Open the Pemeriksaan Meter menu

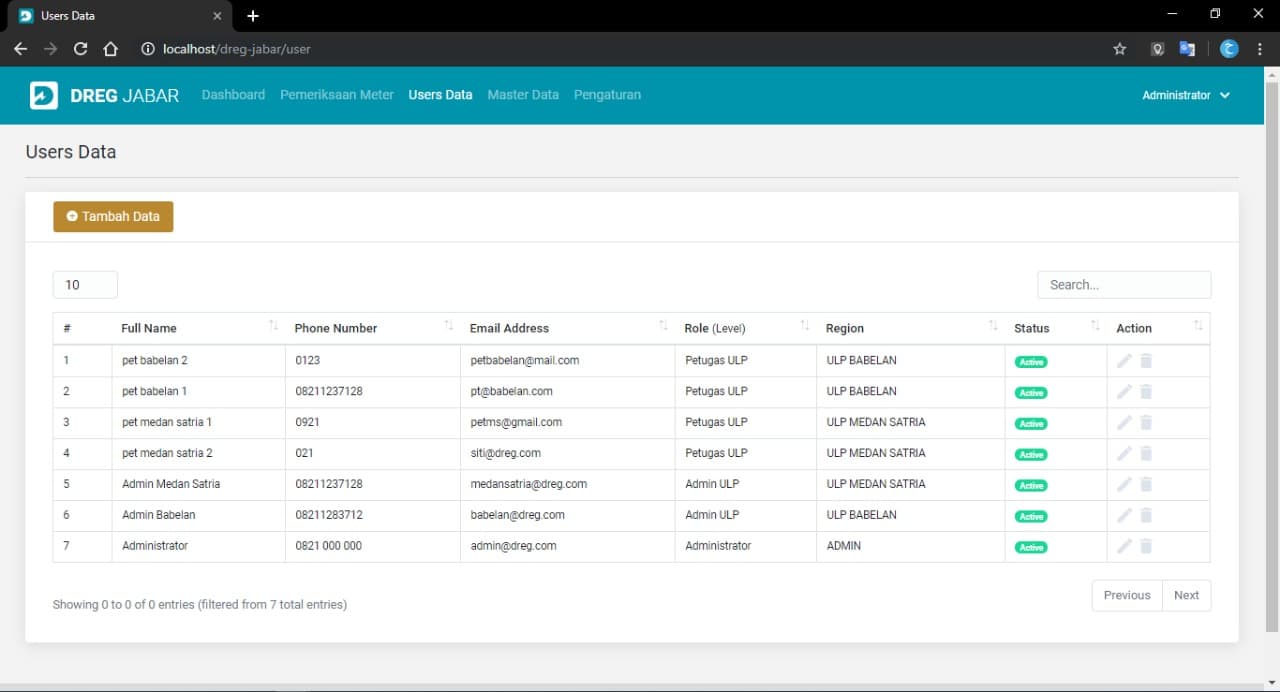click(x=337, y=95)
